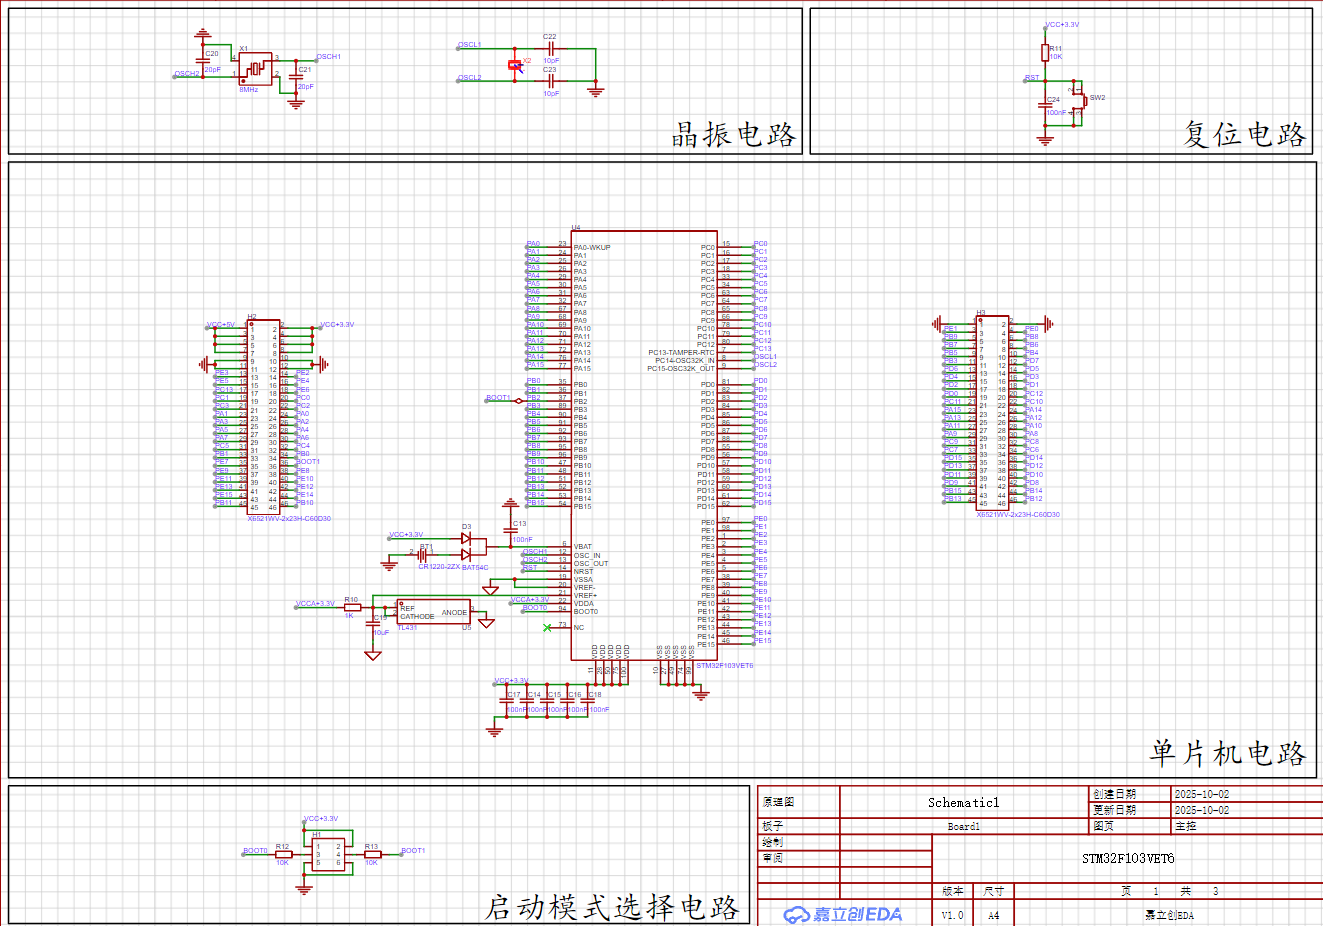
Task: Select the BT1 coin cell battery symbol
Action: [x=423, y=554]
